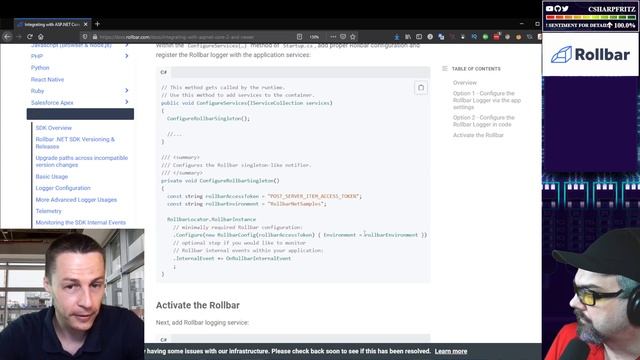Open the SDK Overview sidebar link
Image resolution: width=640 pixels, height=360 pixels.
click(x=53, y=128)
